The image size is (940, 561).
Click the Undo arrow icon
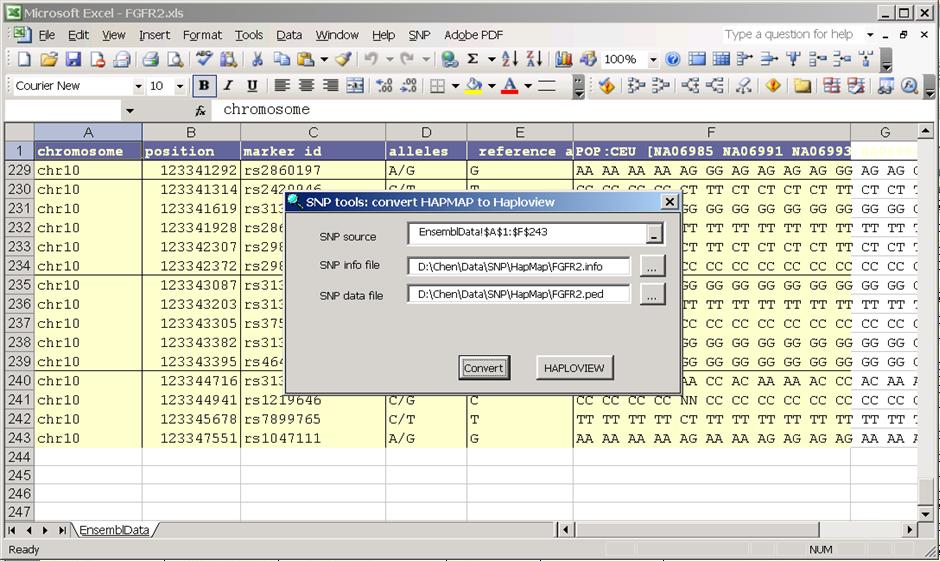(x=371, y=59)
